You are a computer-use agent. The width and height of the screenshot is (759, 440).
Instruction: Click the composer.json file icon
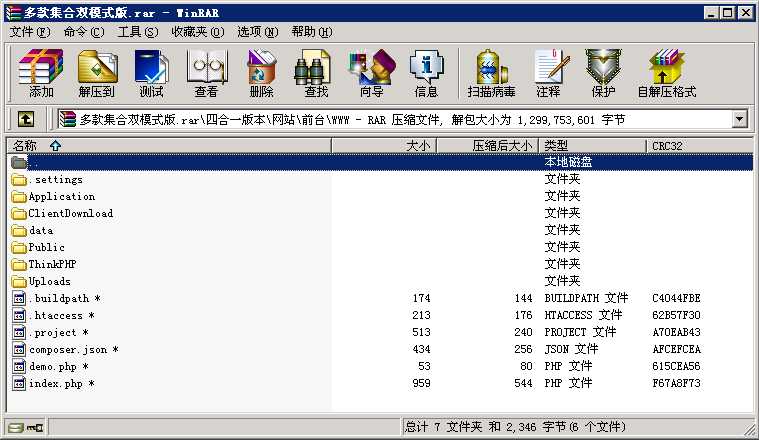tap(19, 349)
